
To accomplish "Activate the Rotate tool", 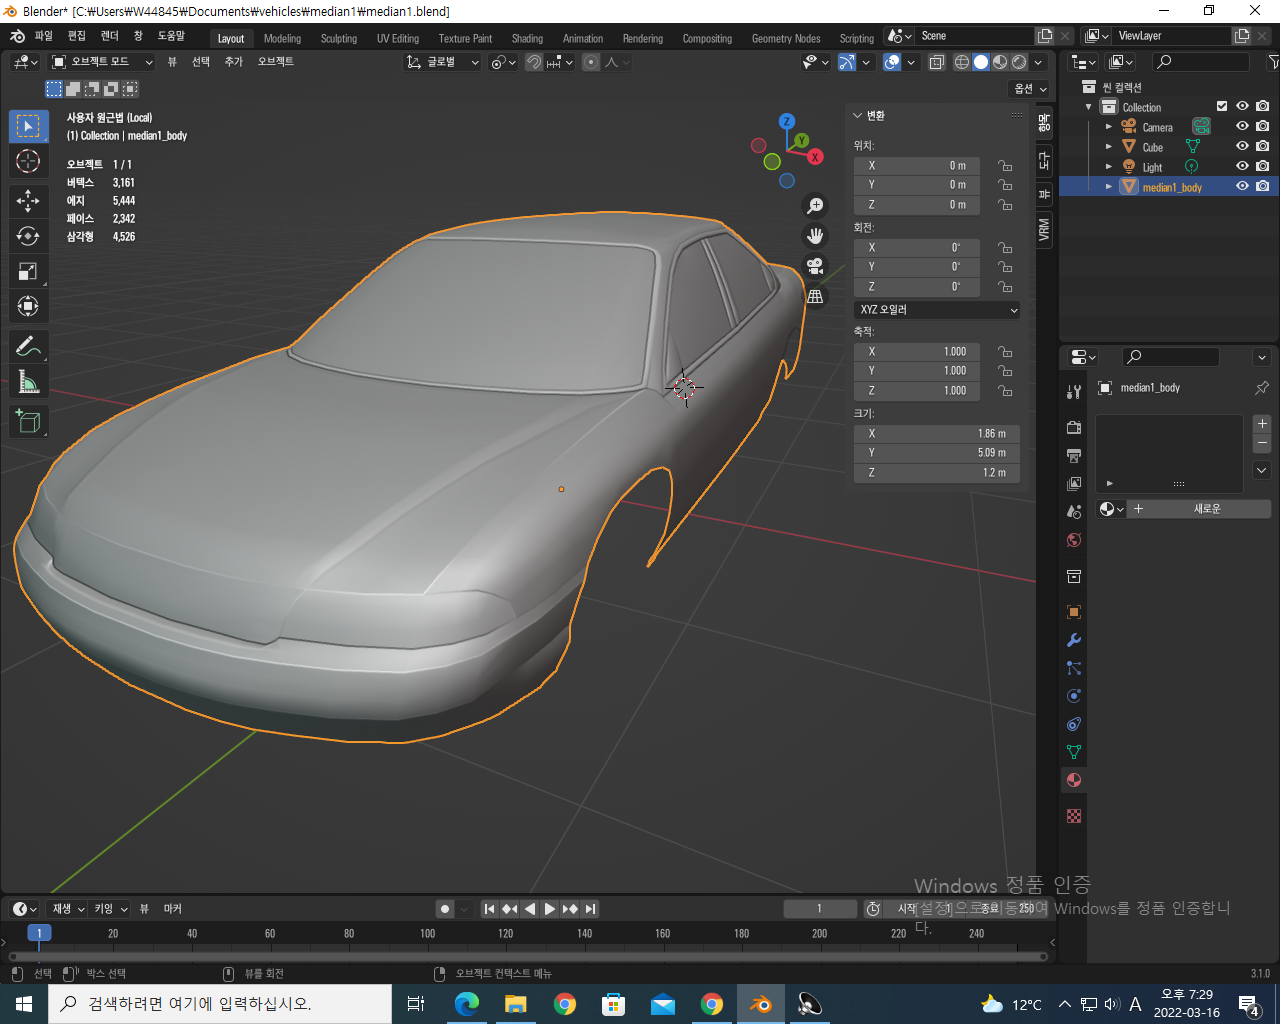I will pos(28,236).
